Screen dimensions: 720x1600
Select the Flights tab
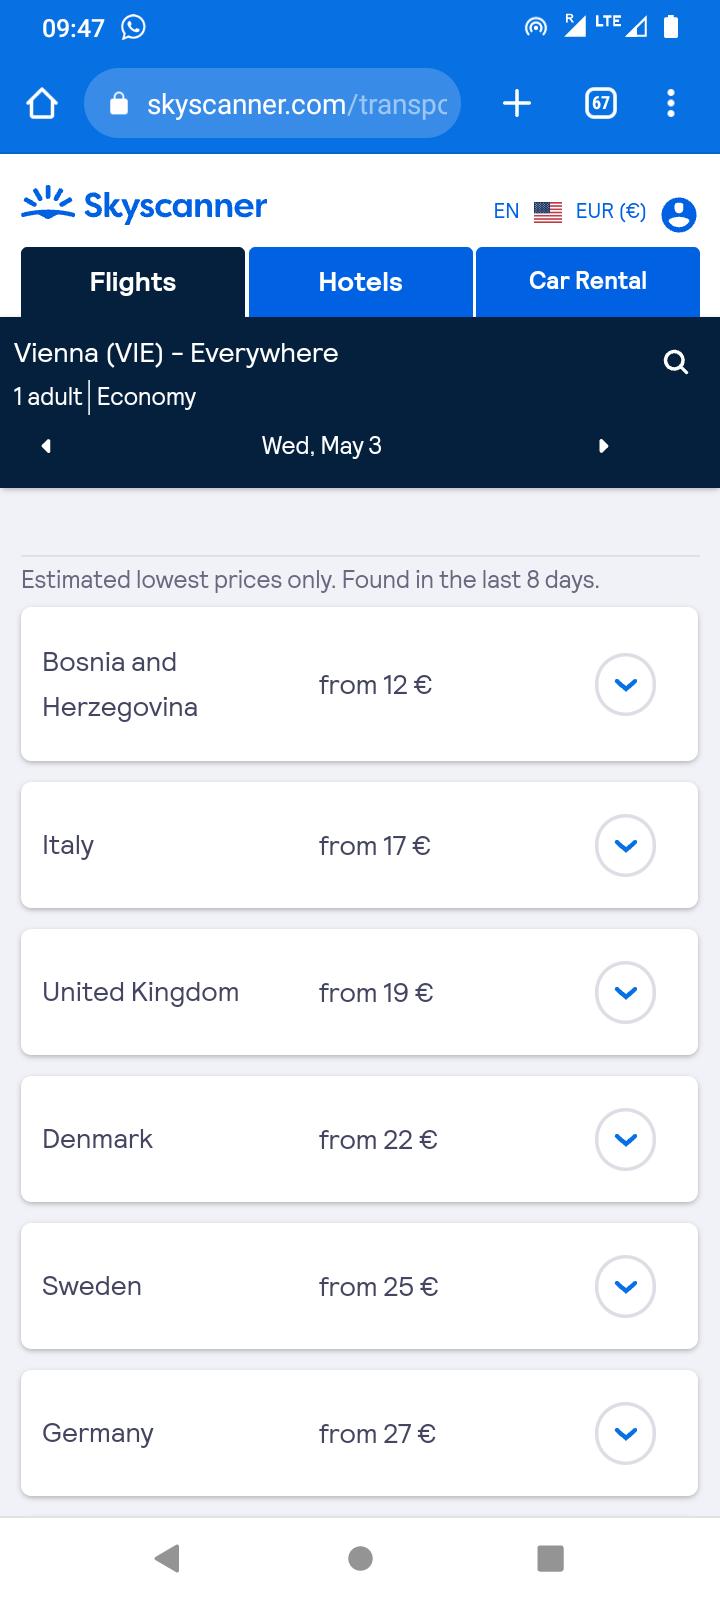pos(133,282)
